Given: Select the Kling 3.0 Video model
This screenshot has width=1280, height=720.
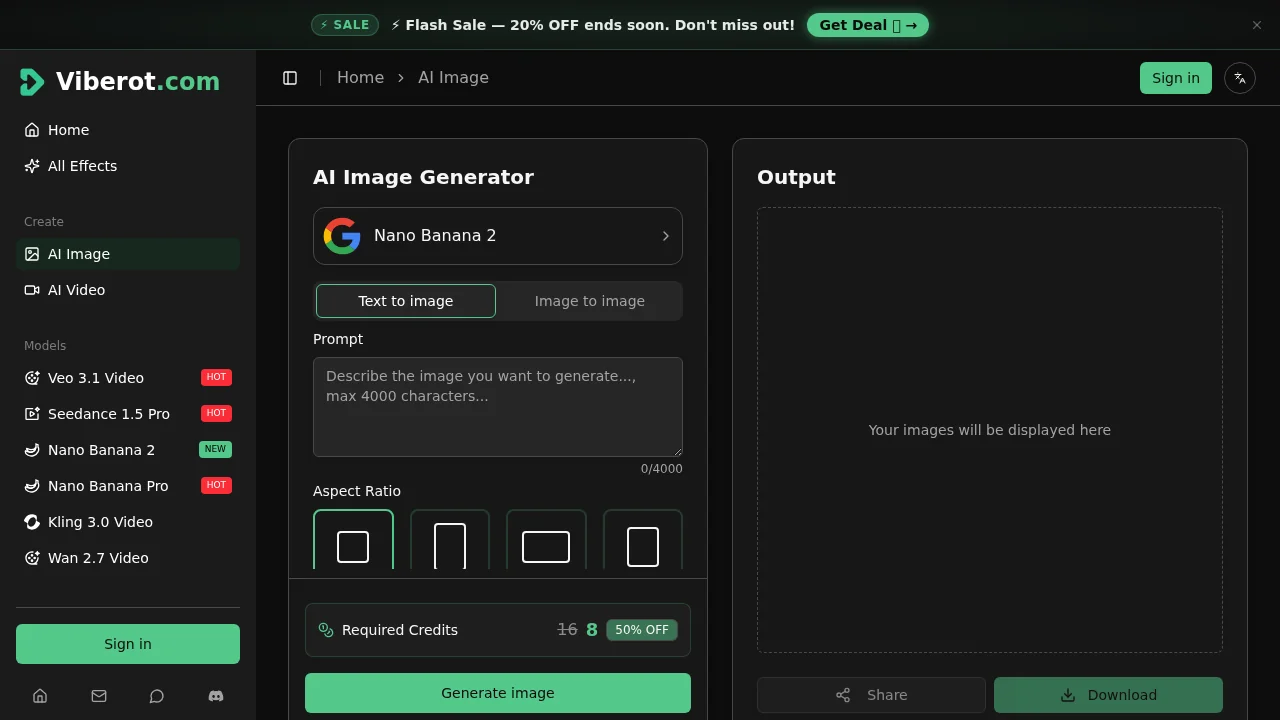Looking at the screenshot, I should pos(100,522).
